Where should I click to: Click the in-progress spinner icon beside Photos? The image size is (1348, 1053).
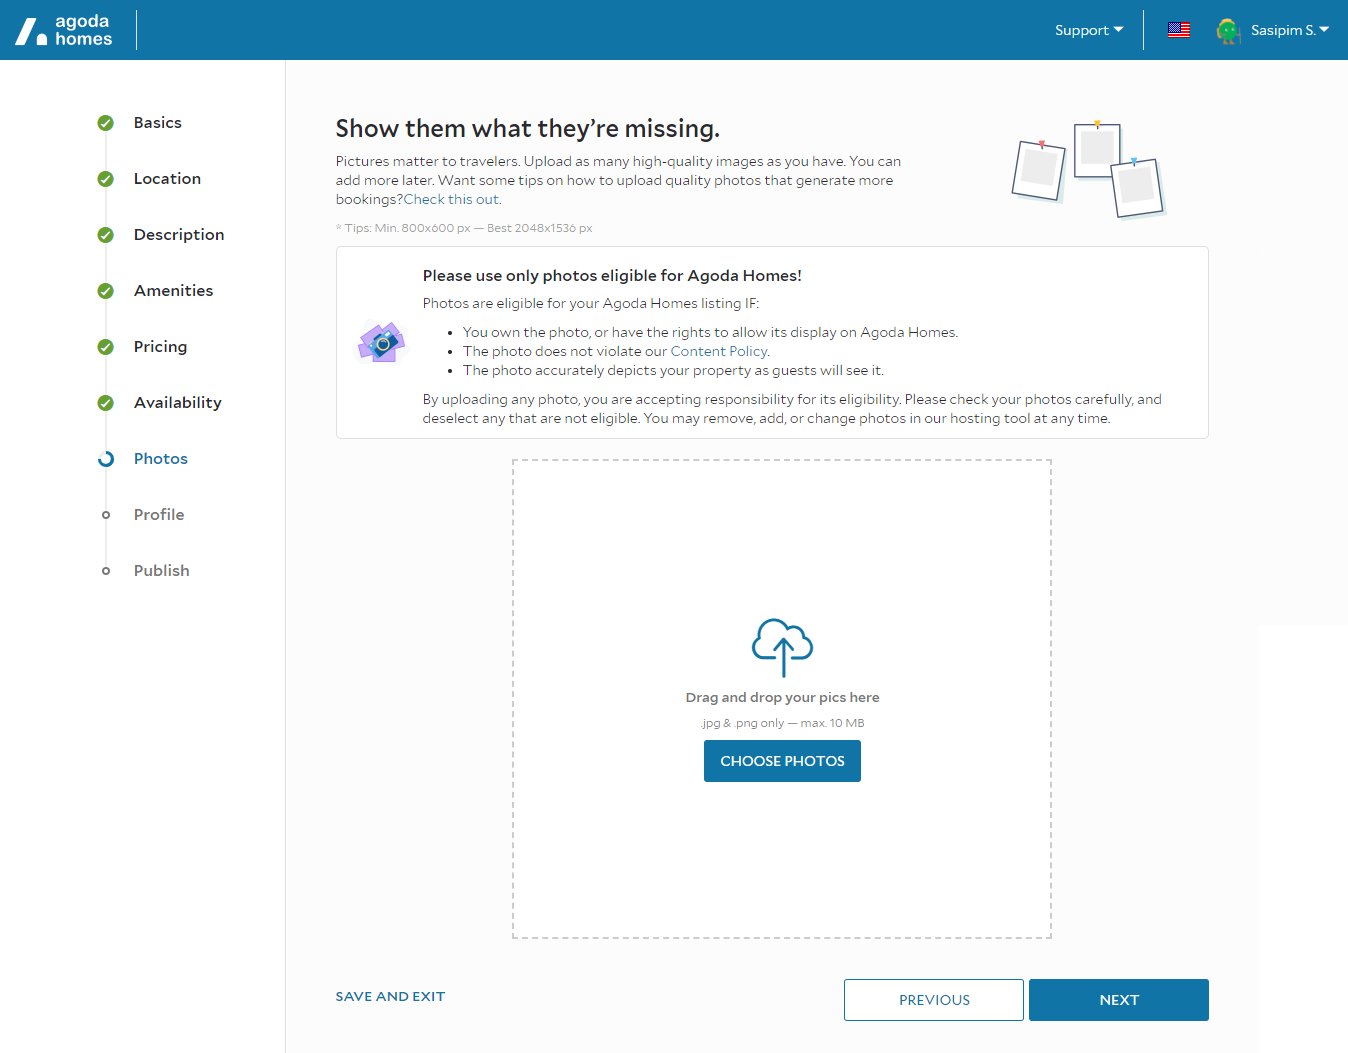coord(105,459)
